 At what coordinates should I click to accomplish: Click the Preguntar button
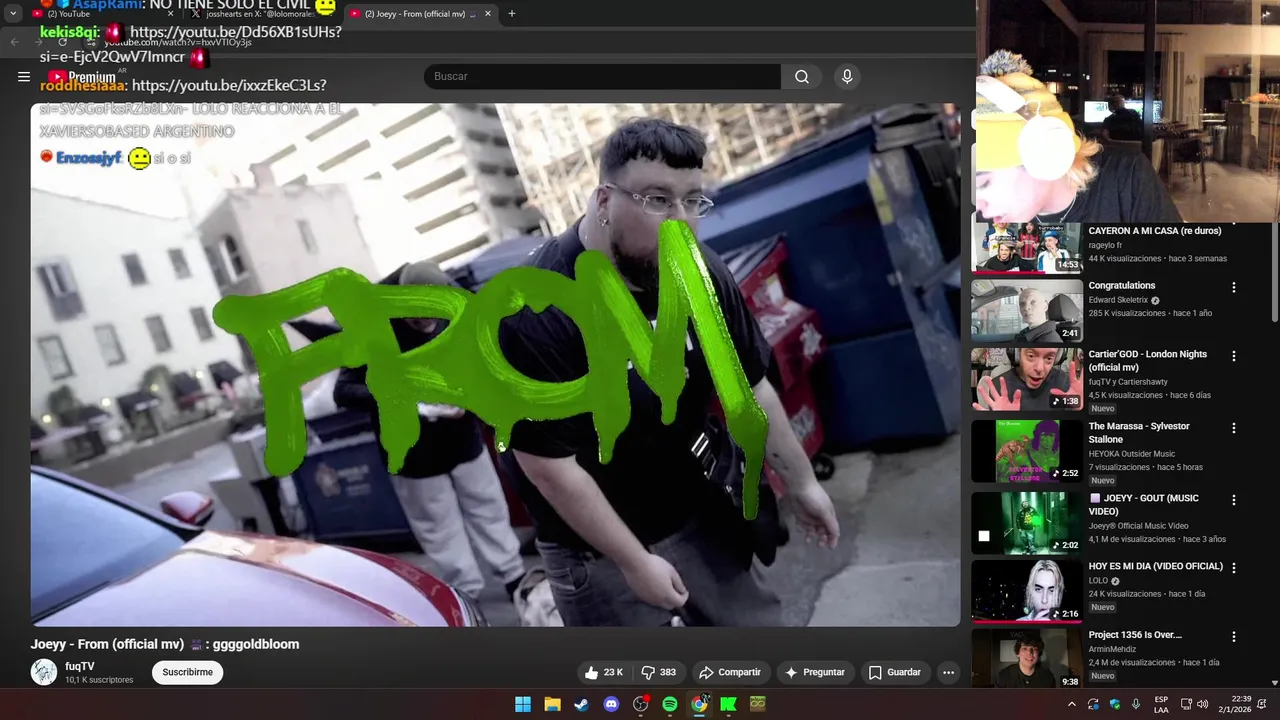(816, 672)
